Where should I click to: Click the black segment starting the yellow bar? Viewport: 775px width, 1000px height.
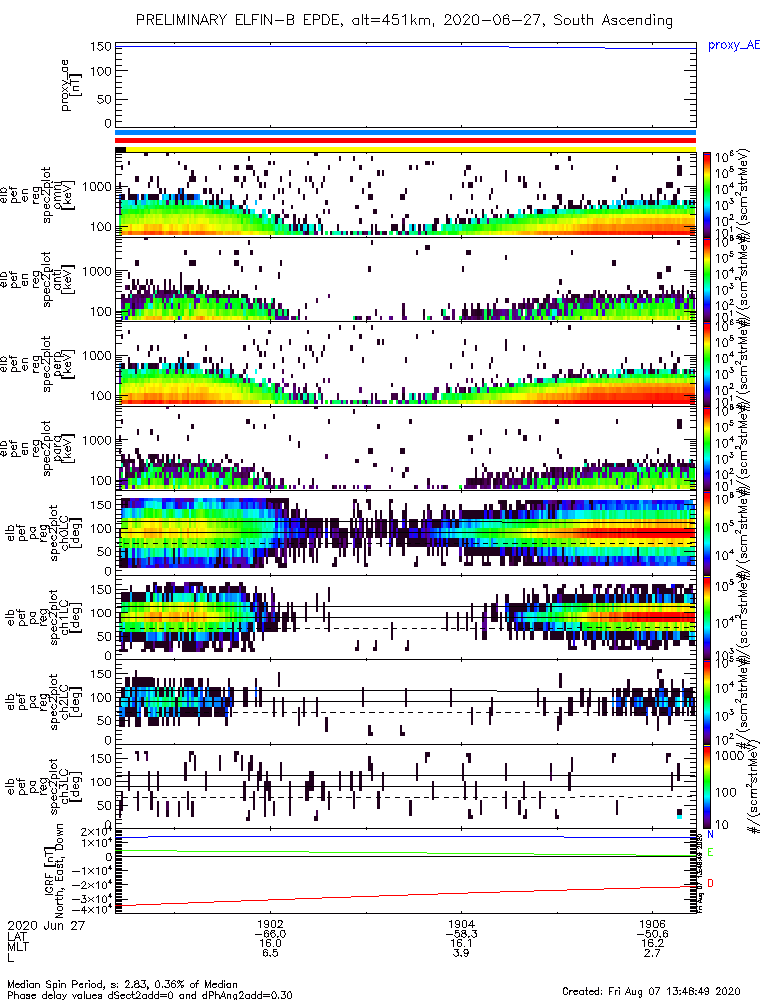tap(121, 149)
